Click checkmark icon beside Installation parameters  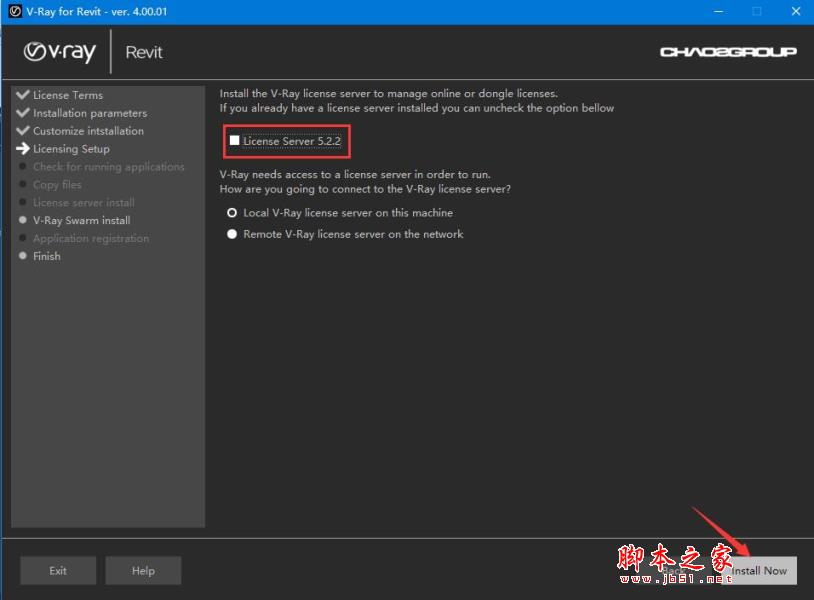coord(23,113)
